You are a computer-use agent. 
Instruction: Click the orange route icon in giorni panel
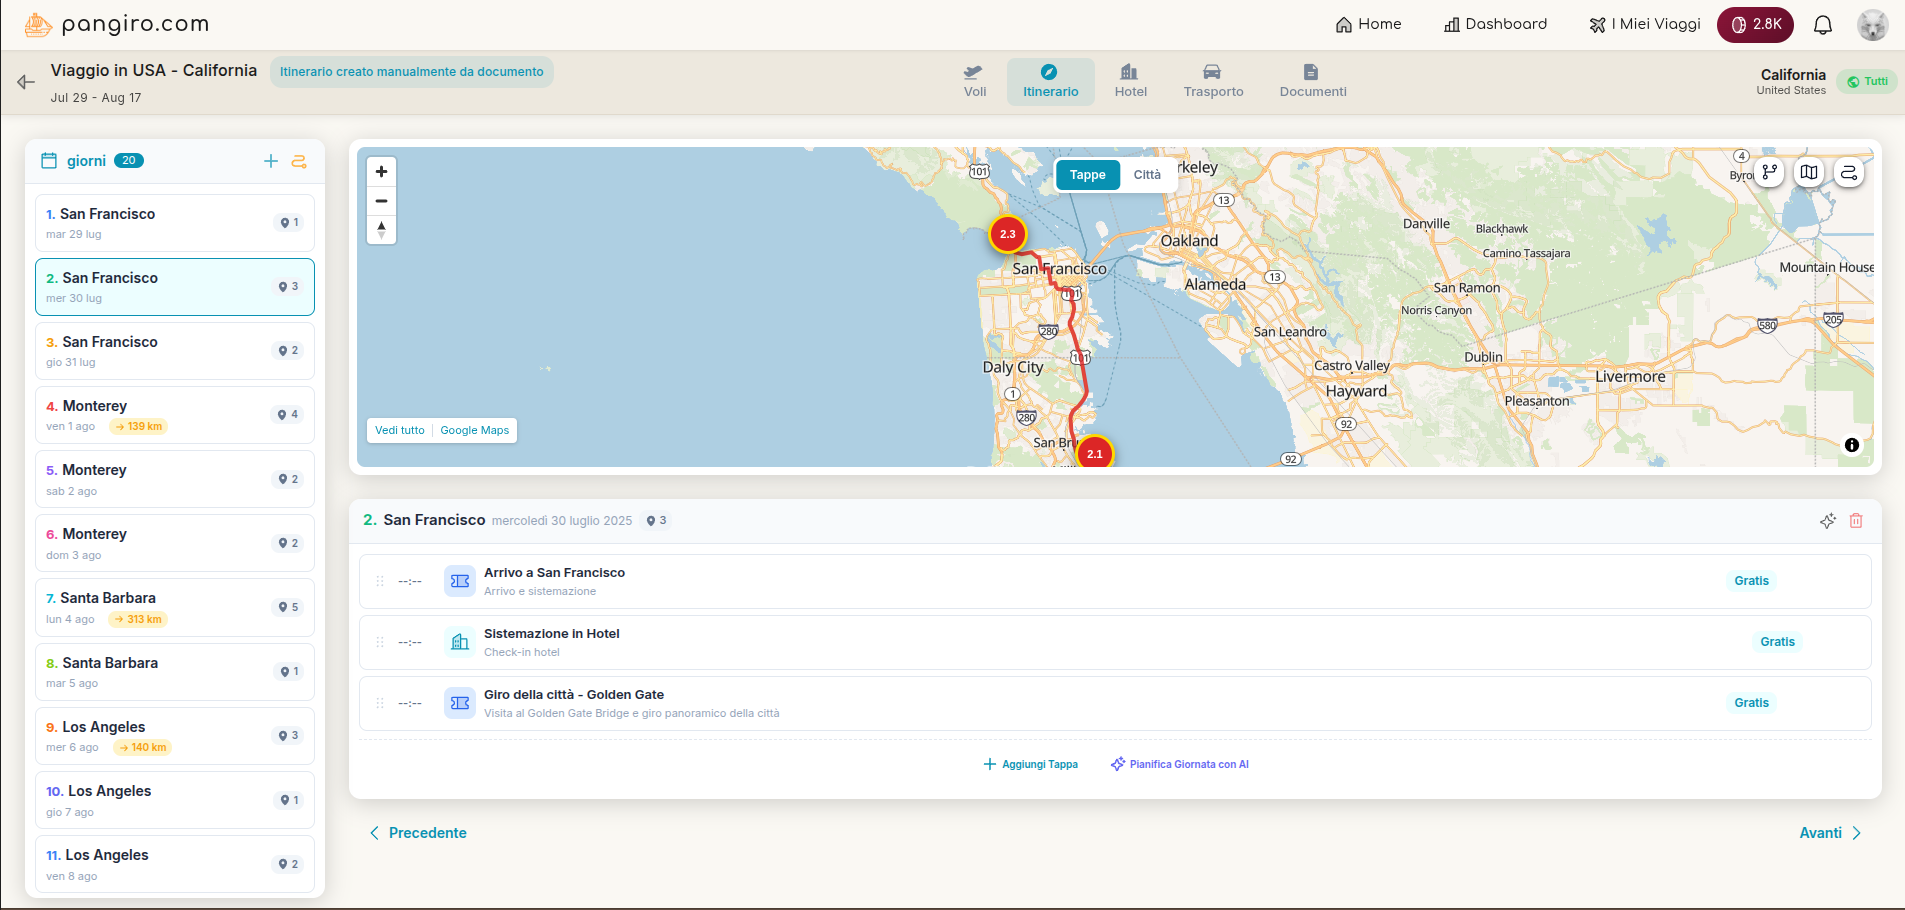(x=299, y=161)
